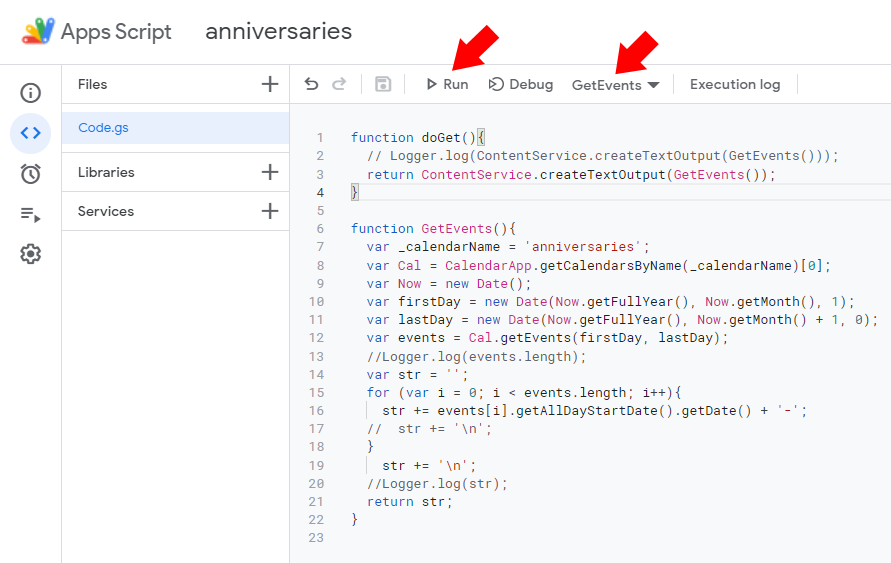Save project with floppy disk icon
Viewport: 891px width, 563px height.
(x=383, y=84)
